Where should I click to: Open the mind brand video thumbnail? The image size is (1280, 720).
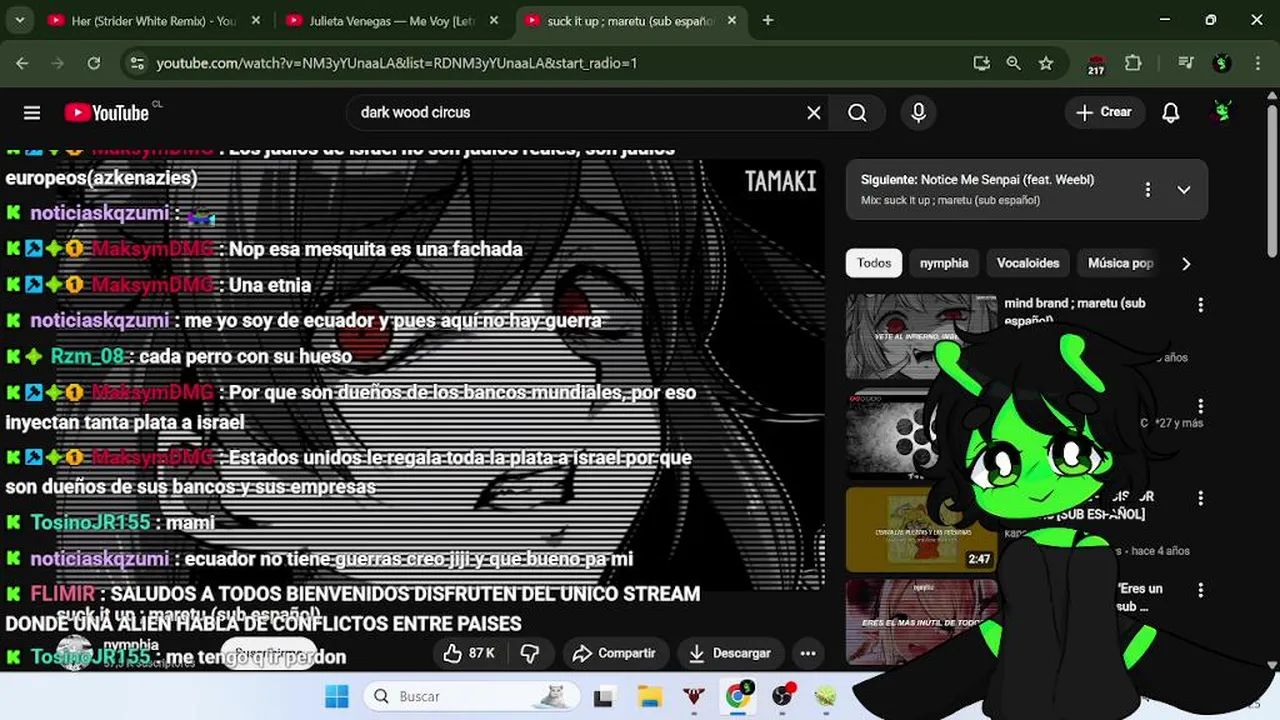pos(921,336)
